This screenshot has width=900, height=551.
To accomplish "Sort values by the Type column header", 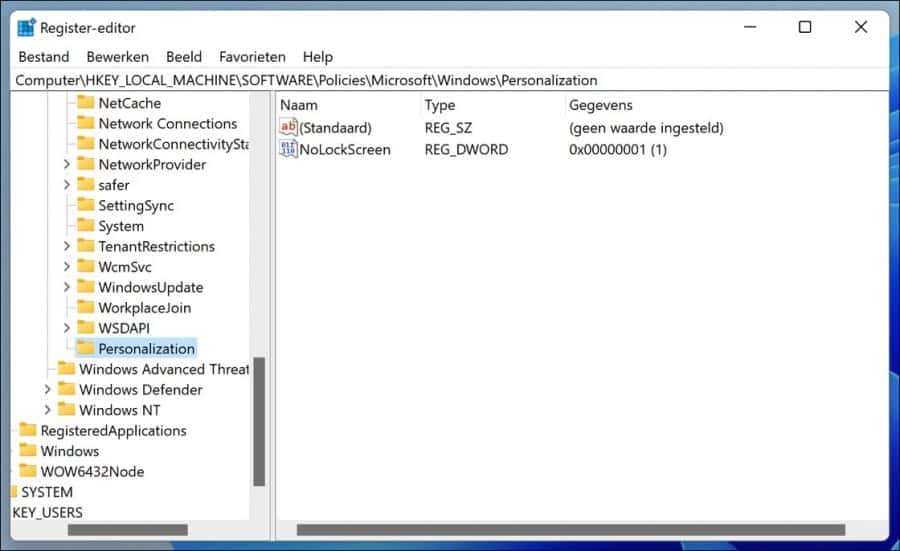I will [440, 105].
